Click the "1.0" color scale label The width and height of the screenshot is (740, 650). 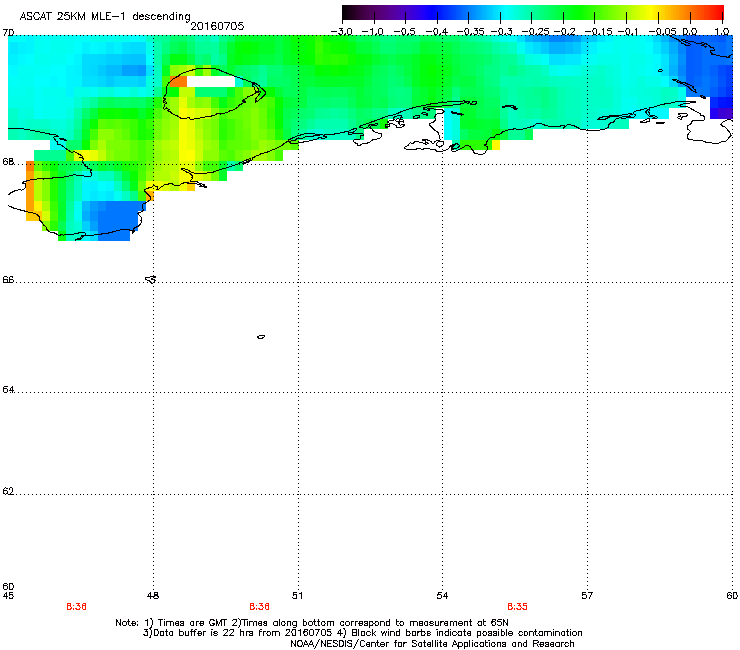[722, 32]
